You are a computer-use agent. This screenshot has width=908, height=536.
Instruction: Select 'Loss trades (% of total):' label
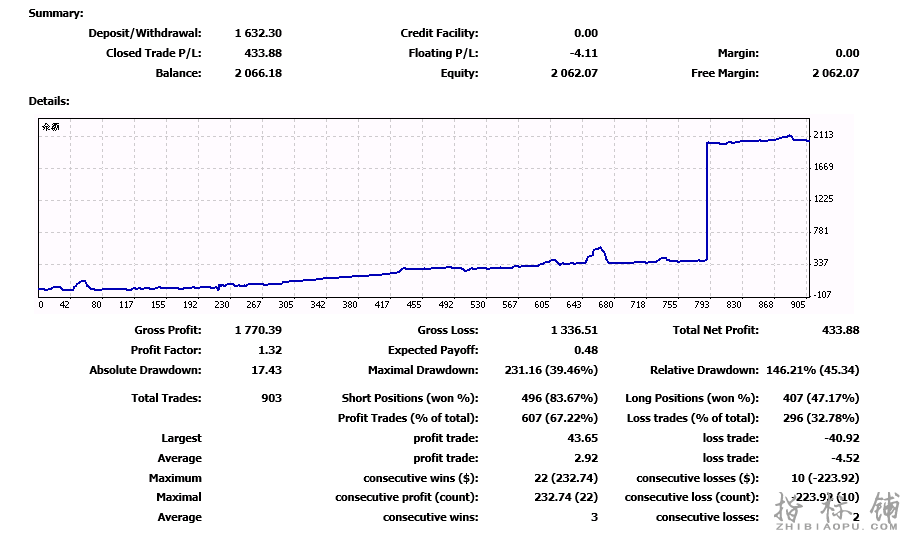693,418
